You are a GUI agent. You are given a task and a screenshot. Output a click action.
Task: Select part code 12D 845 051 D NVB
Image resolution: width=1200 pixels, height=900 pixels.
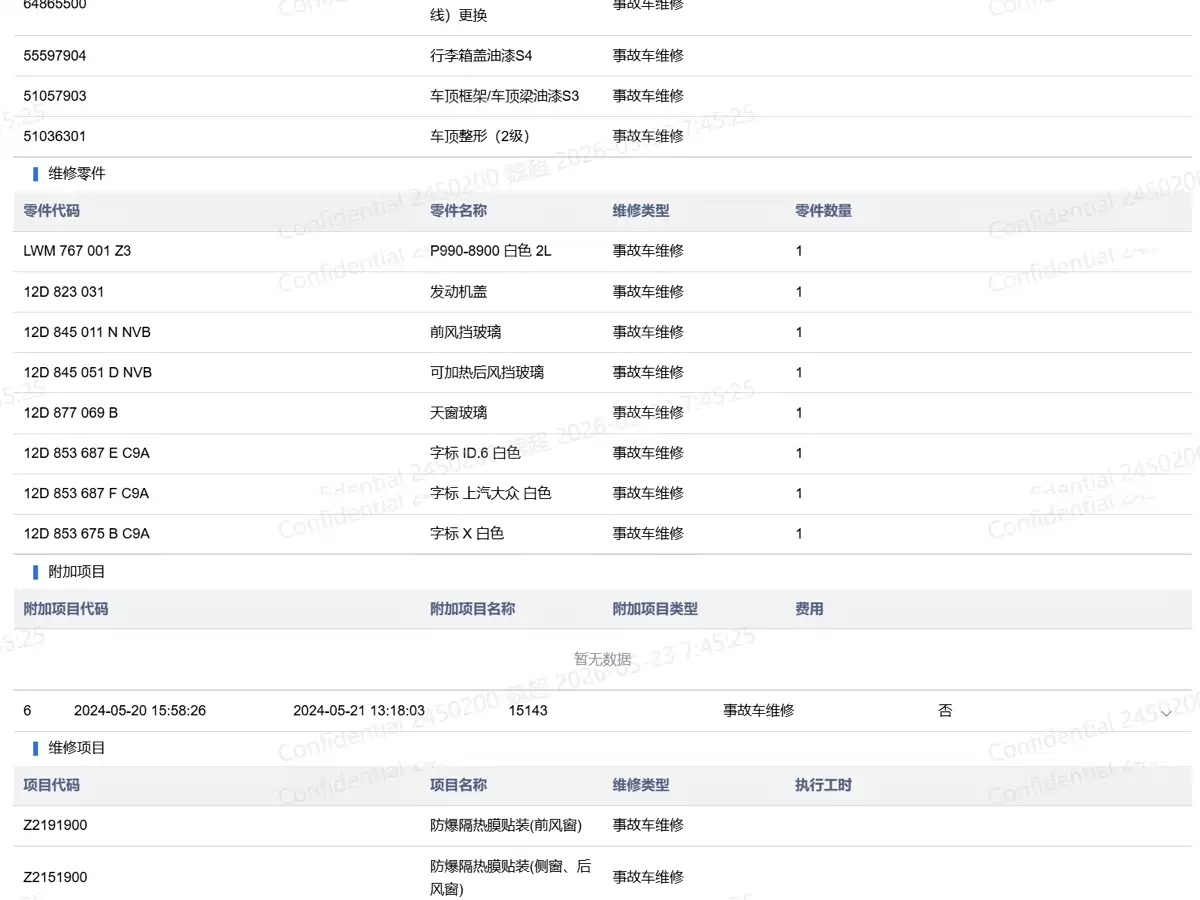88,372
